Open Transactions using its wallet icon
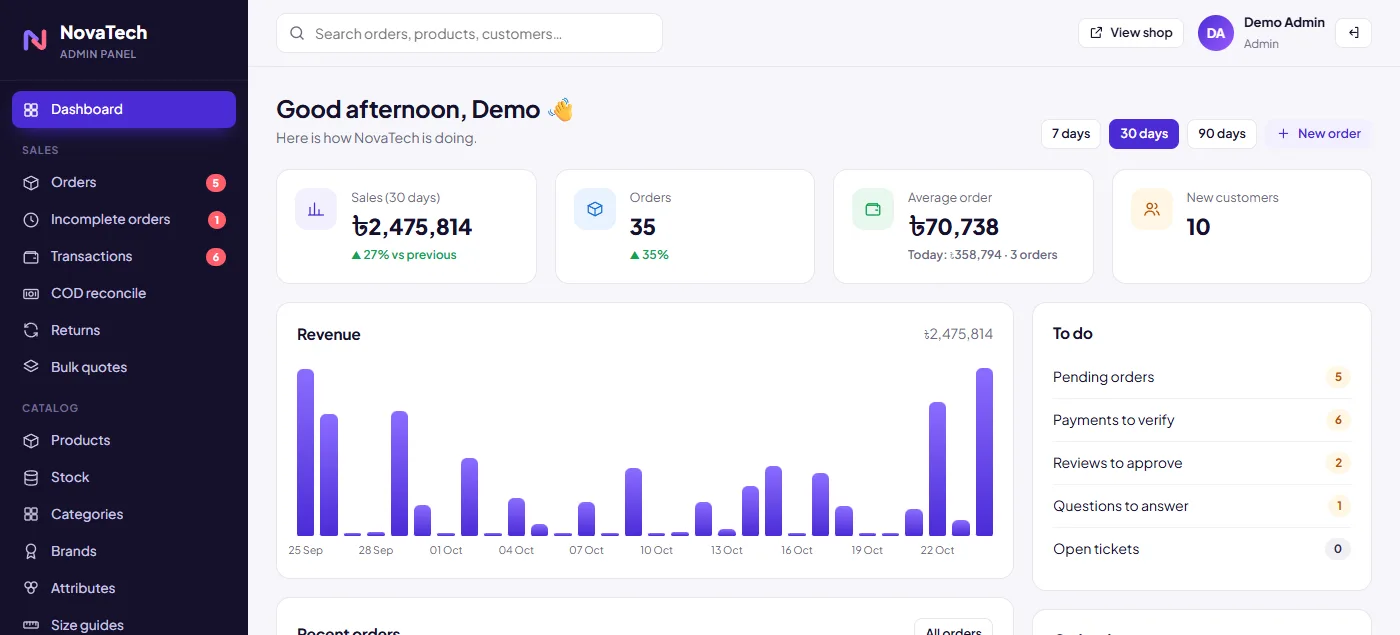This screenshot has height=635, width=1400. click(31, 257)
